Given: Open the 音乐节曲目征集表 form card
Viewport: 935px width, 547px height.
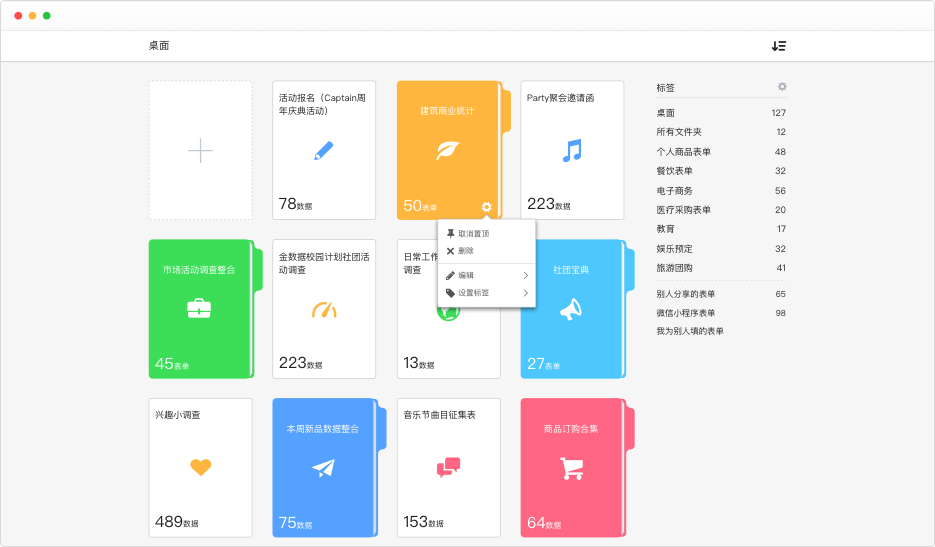Looking at the screenshot, I should 448,468.
